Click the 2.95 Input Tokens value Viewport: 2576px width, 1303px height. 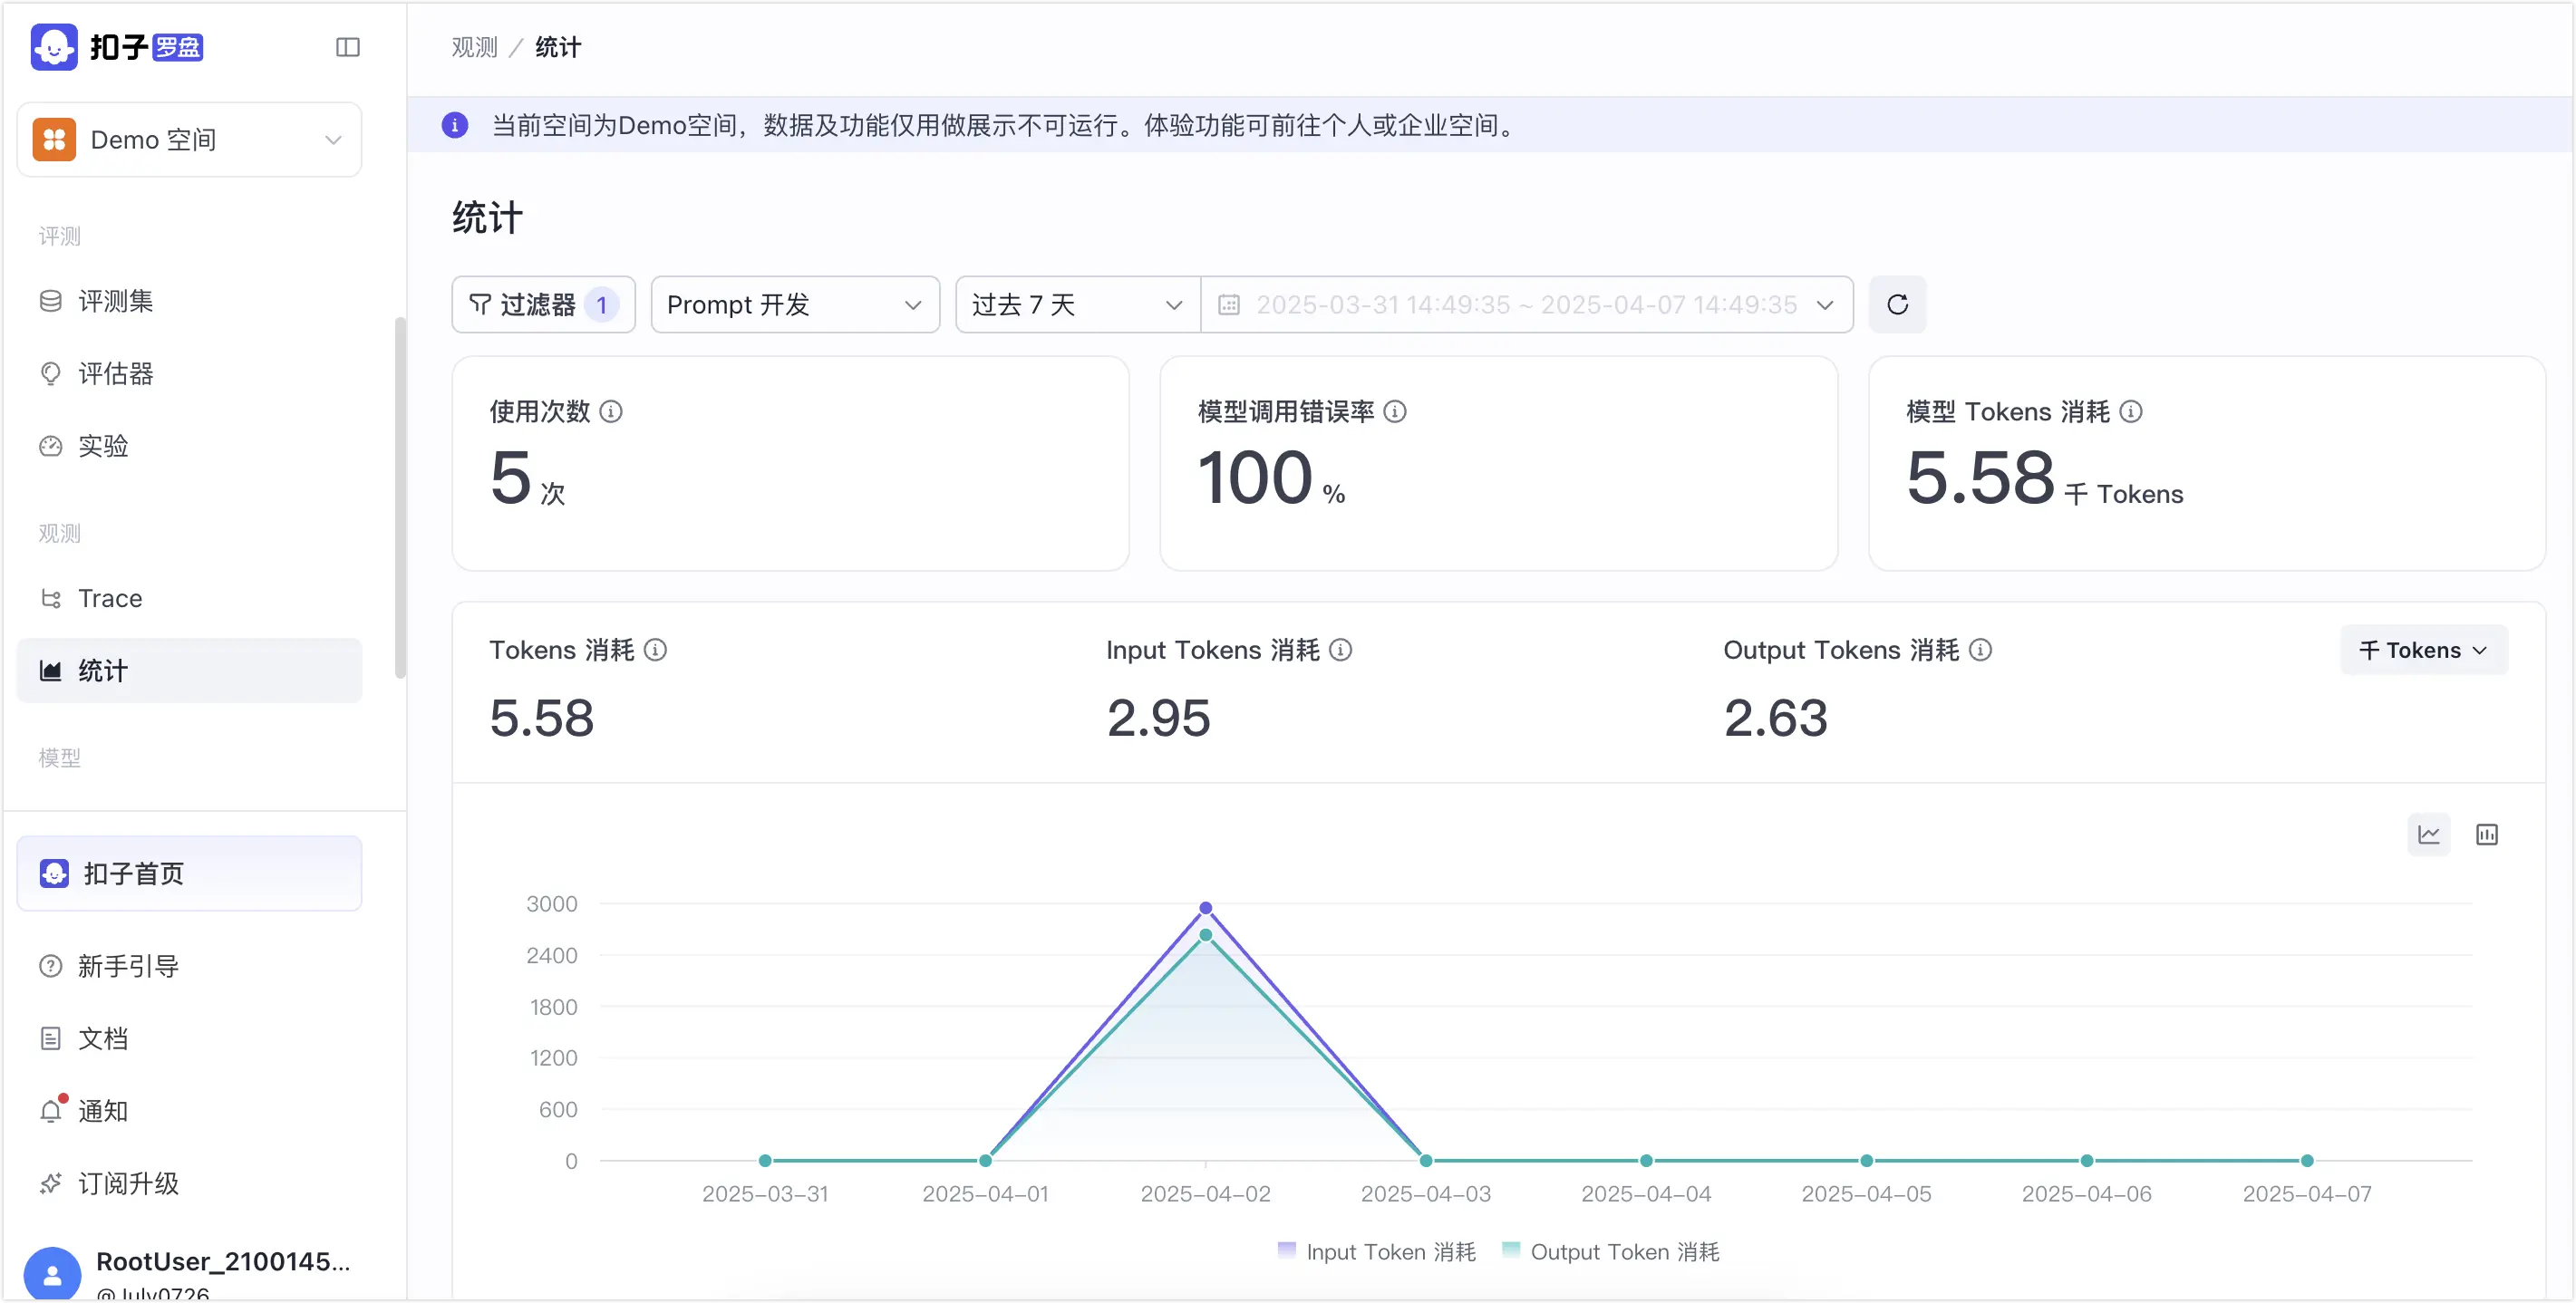coord(1158,718)
